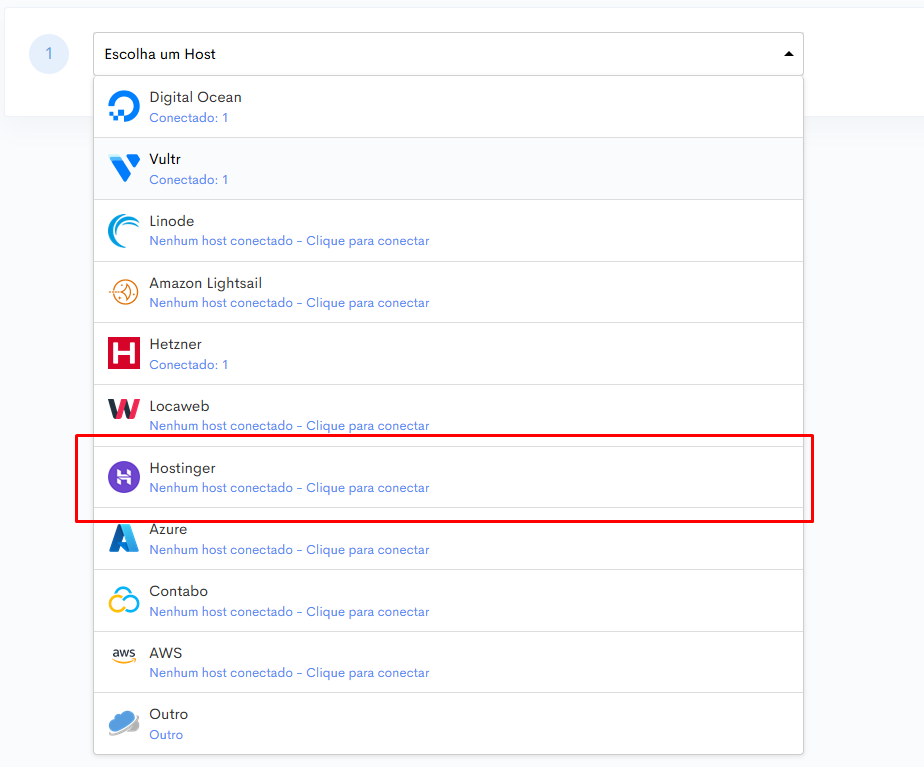Screen dimensions: 924x767
Task: Select Vultr host option
Action: click(448, 168)
